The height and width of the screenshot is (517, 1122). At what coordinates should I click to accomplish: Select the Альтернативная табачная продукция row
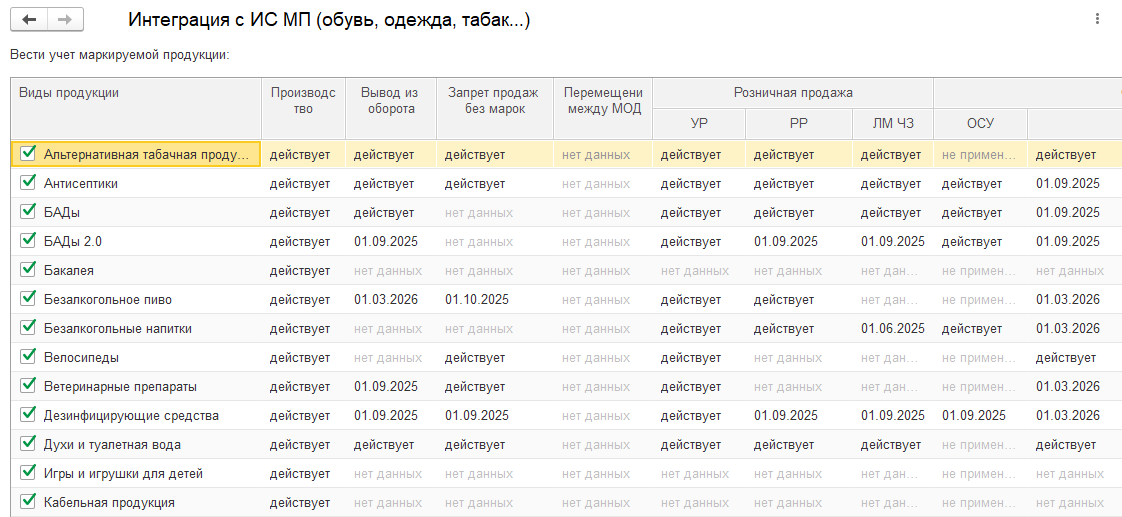[x=145, y=154]
